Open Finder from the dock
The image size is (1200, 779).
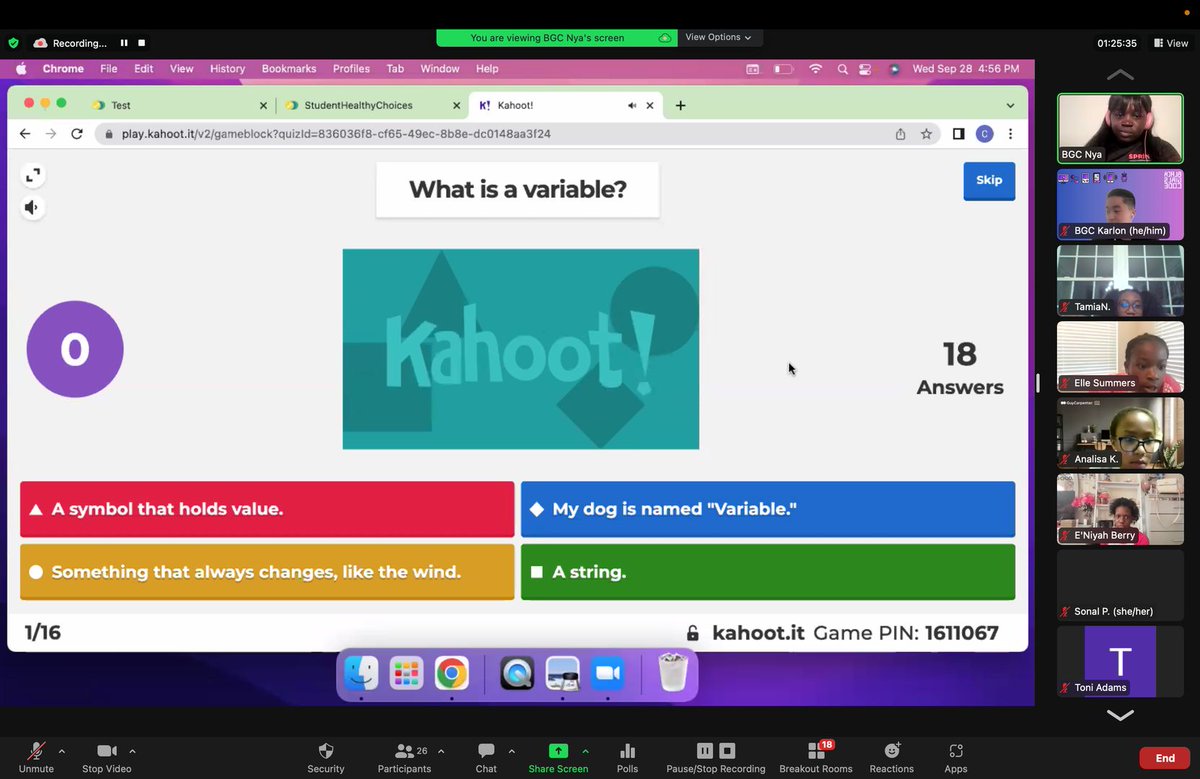(361, 674)
